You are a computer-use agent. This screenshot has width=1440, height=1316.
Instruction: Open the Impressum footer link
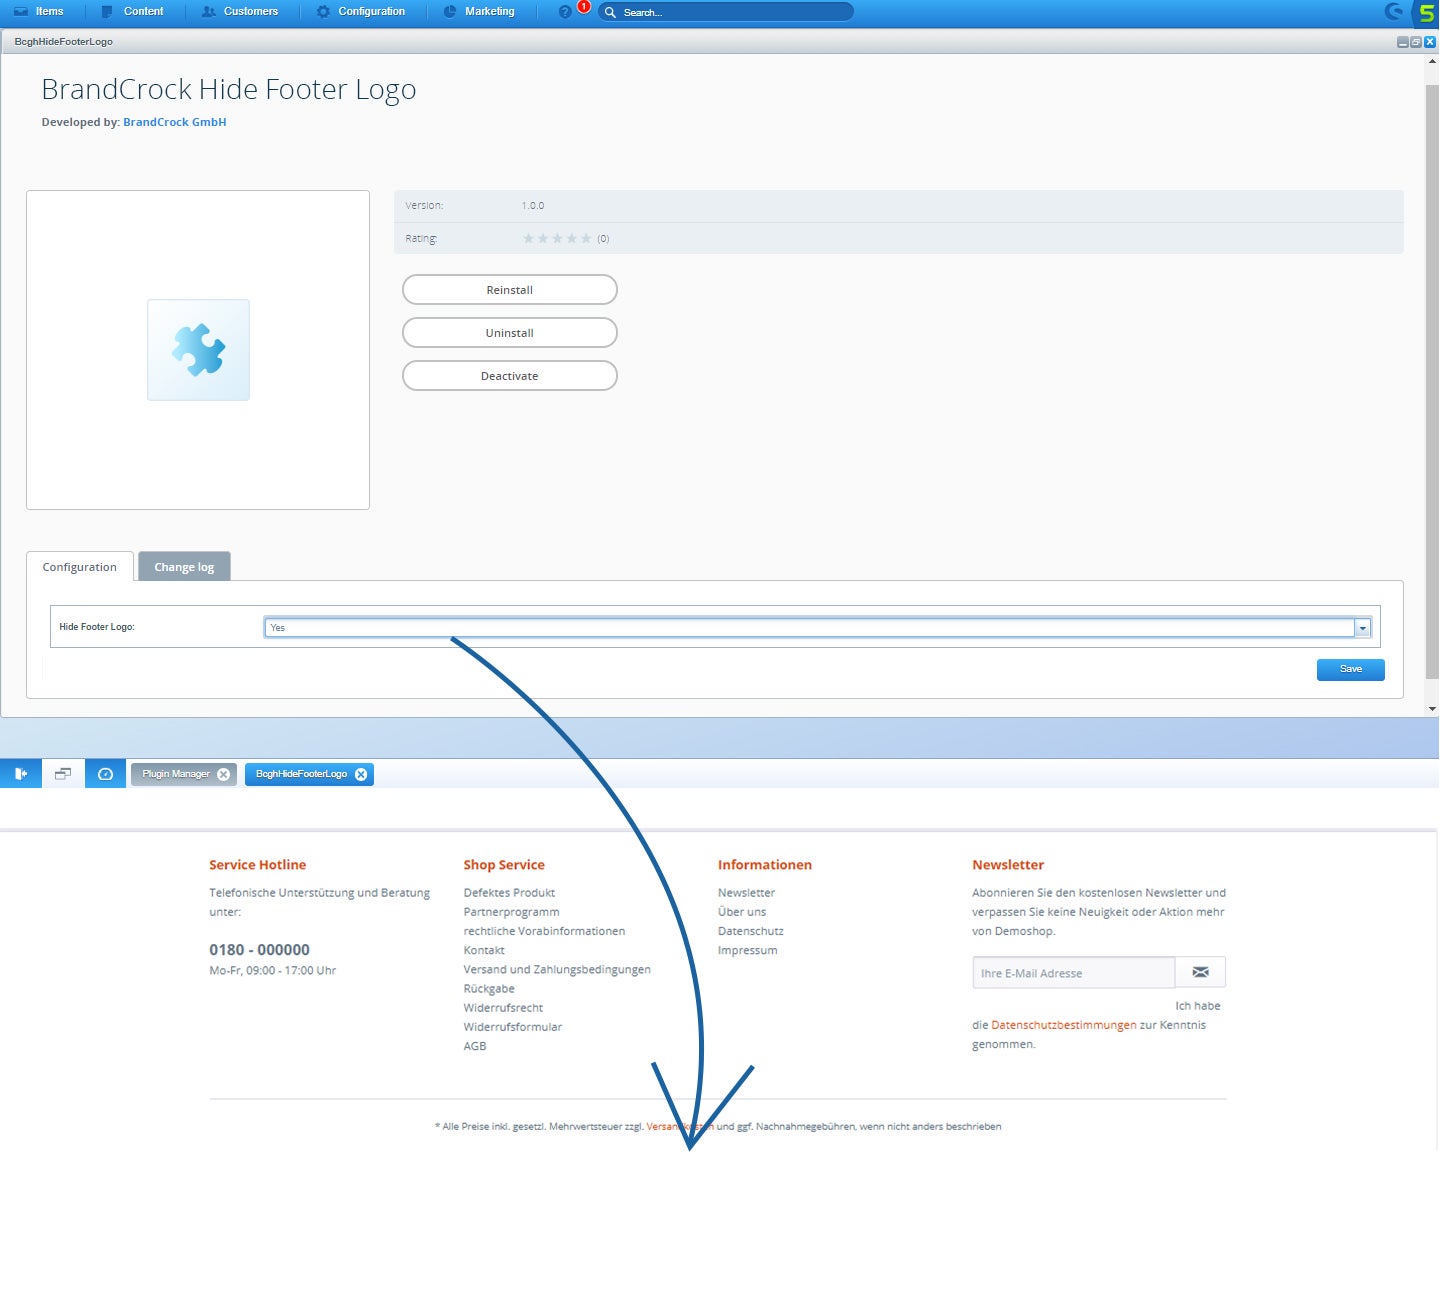click(x=747, y=950)
